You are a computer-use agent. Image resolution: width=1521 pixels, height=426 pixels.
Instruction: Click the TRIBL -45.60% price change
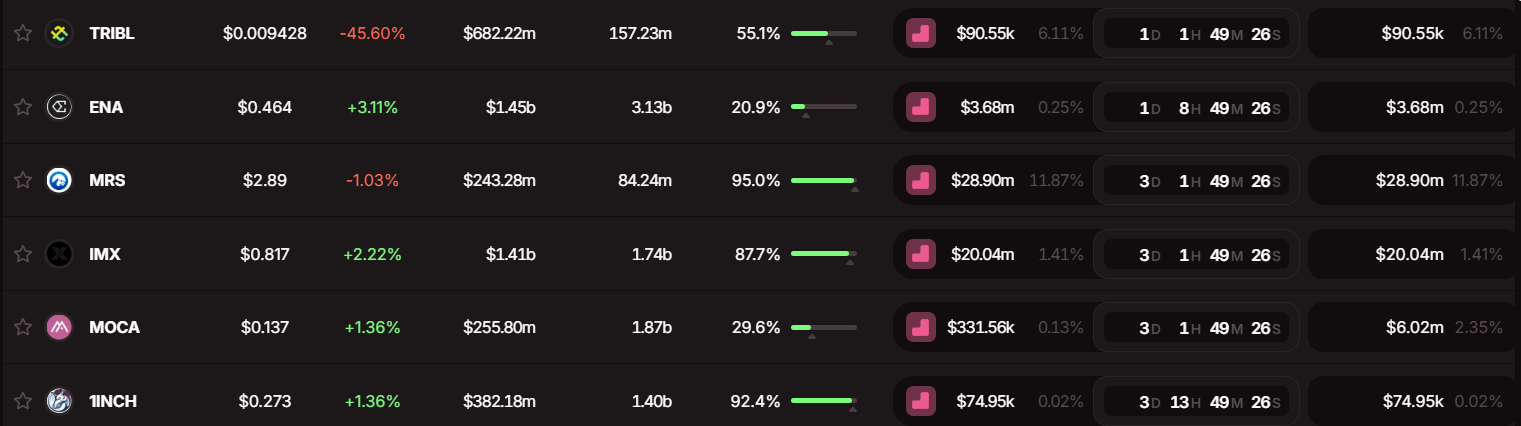372,33
